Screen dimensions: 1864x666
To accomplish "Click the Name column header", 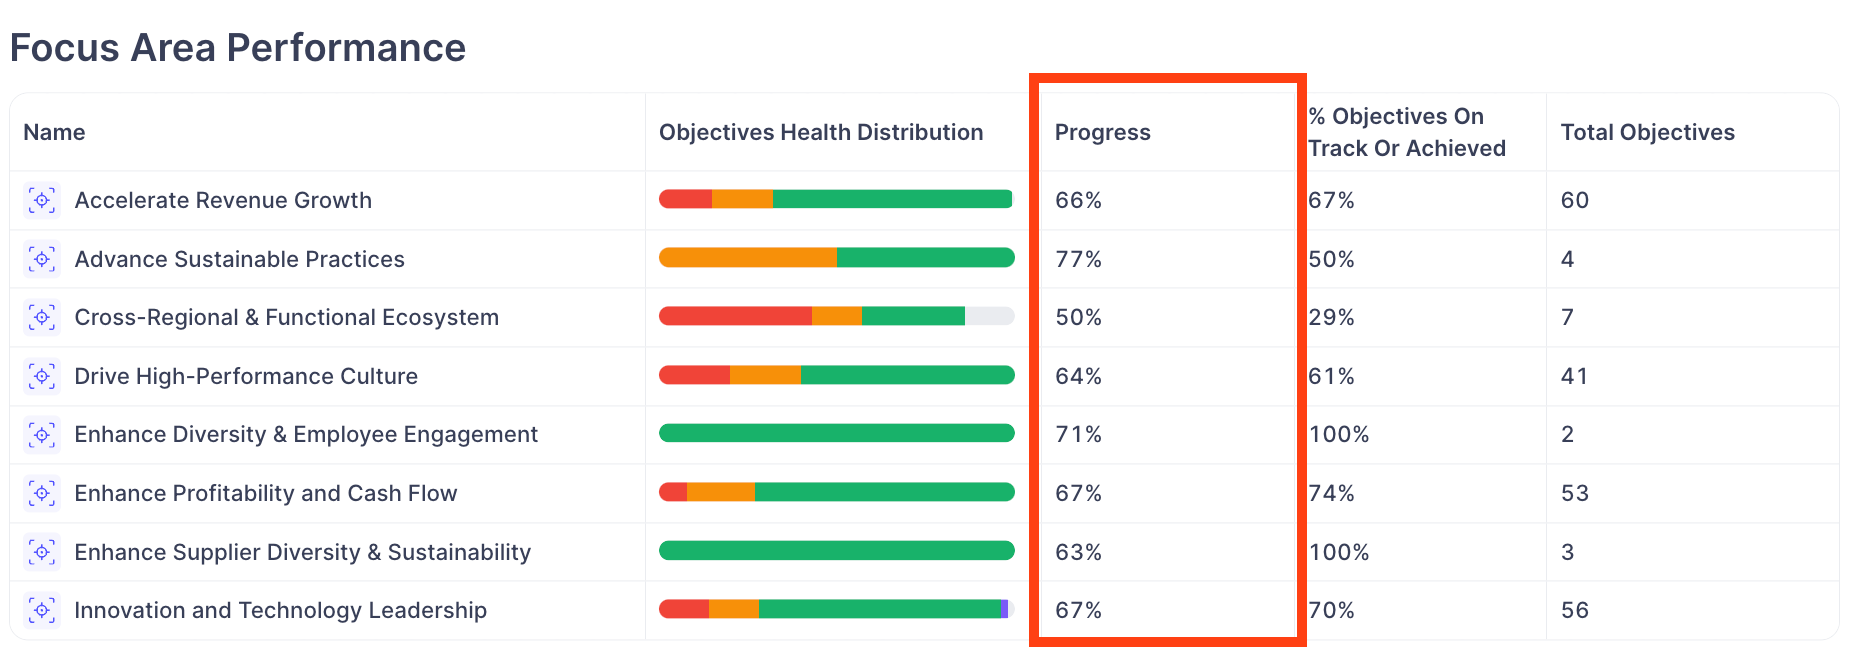I will click(x=54, y=132).
